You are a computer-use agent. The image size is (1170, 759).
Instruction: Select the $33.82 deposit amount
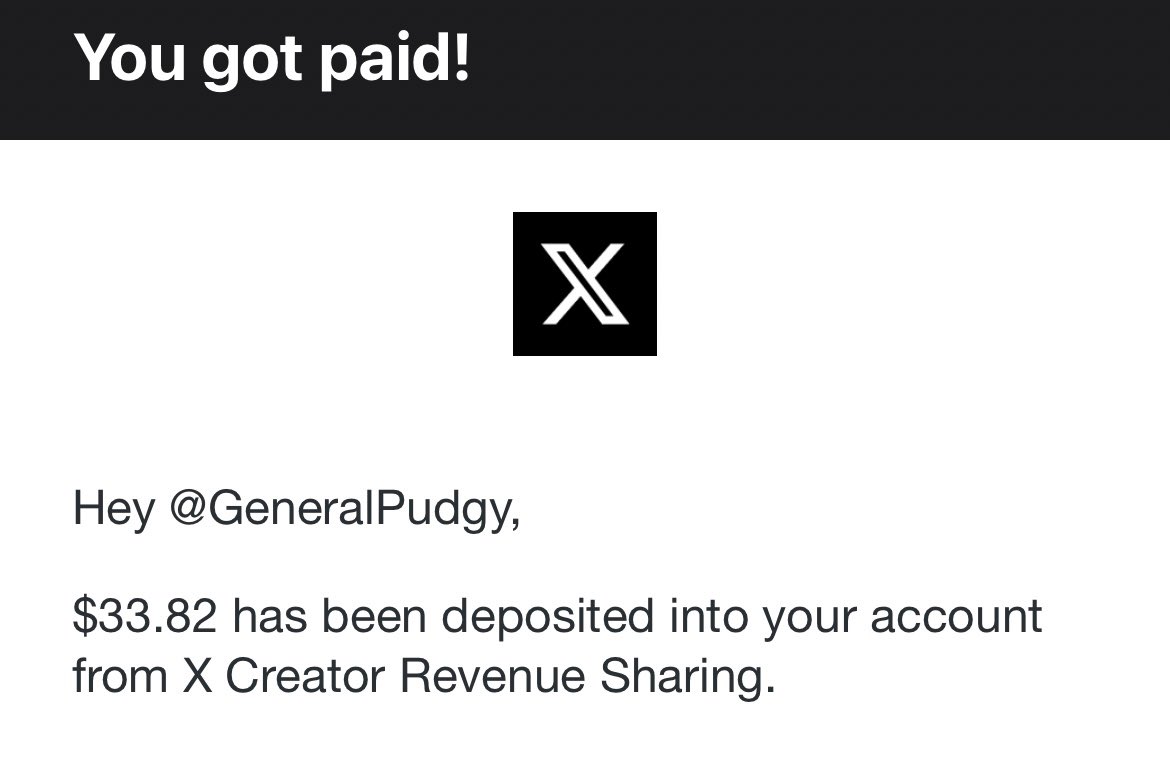[x=145, y=616]
